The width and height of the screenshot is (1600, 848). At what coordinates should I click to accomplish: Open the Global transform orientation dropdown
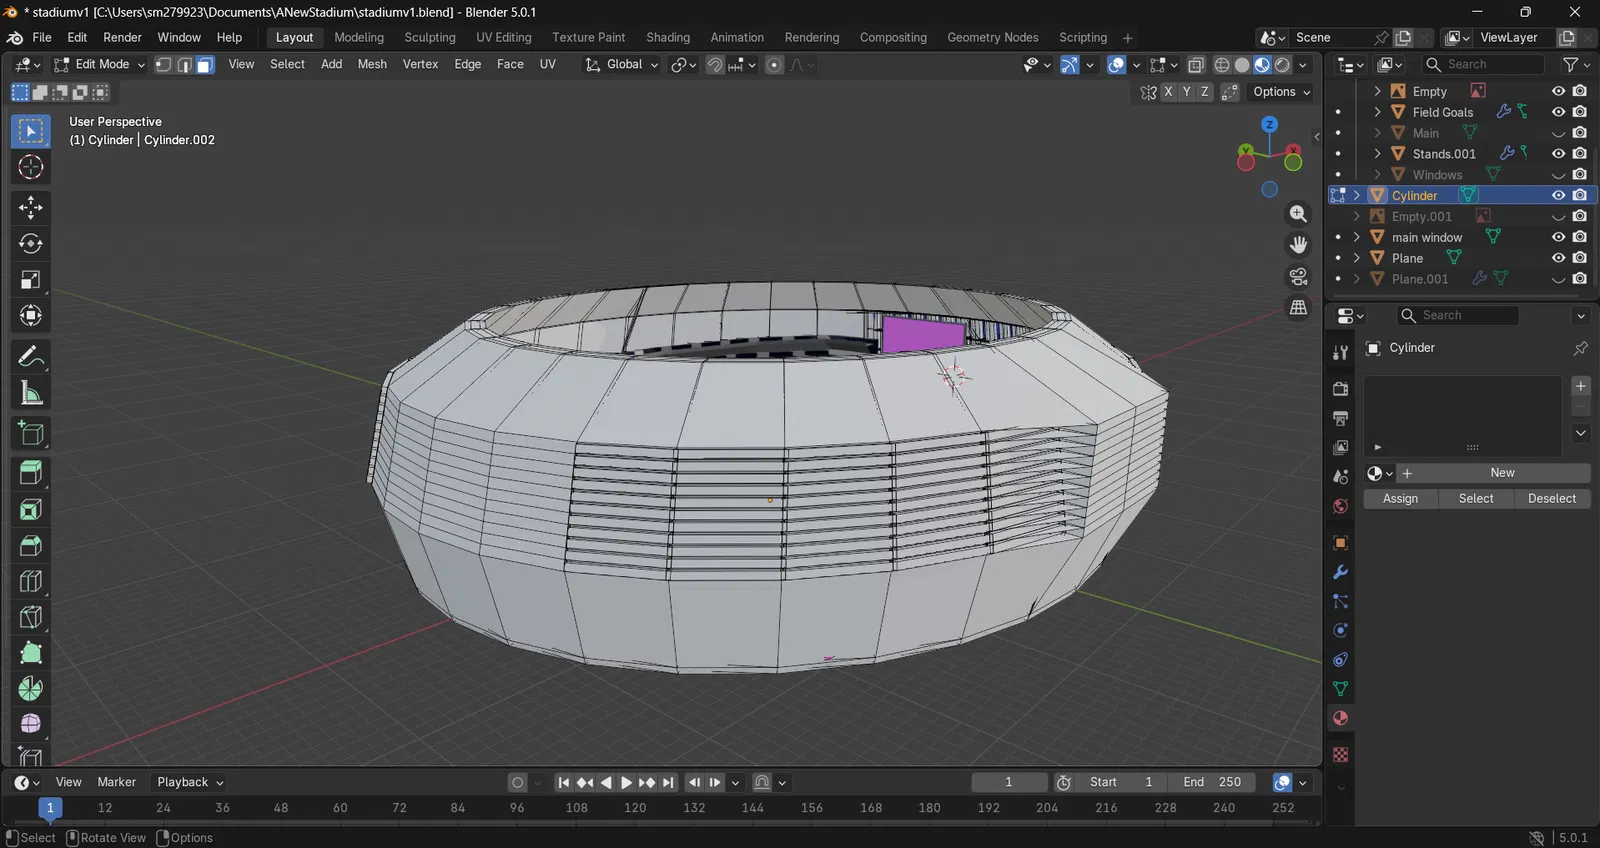tap(622, 65)
